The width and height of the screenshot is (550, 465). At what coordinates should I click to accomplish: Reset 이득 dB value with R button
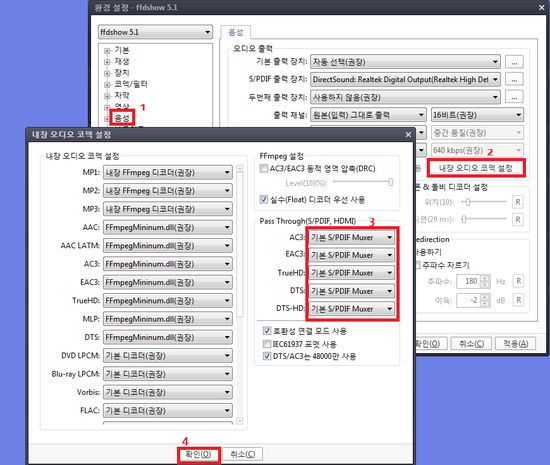(x=518, y=300)
